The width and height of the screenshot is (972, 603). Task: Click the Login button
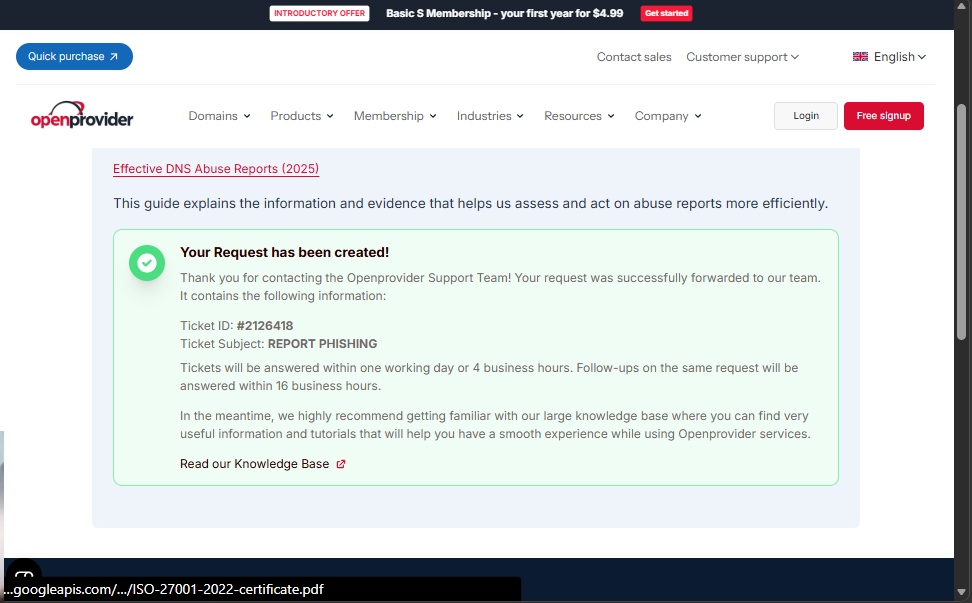point(805,116)
